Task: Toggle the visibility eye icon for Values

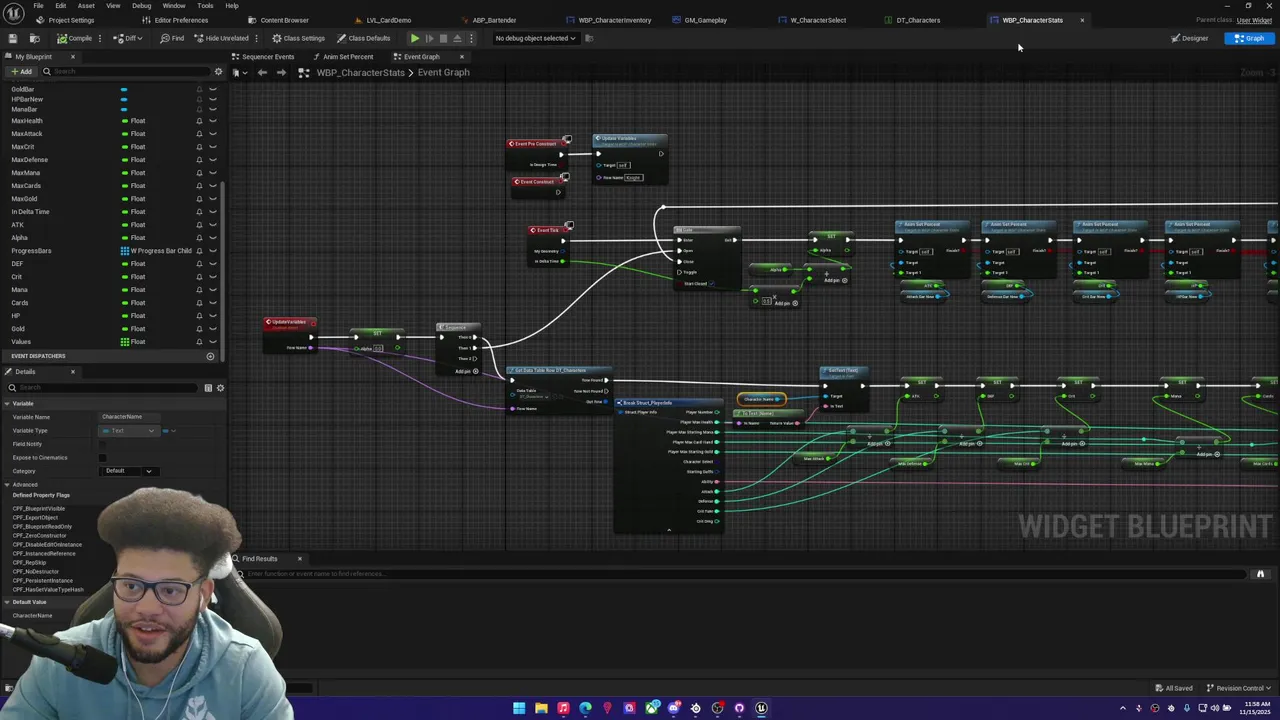Action: click(x=212, y=342)
